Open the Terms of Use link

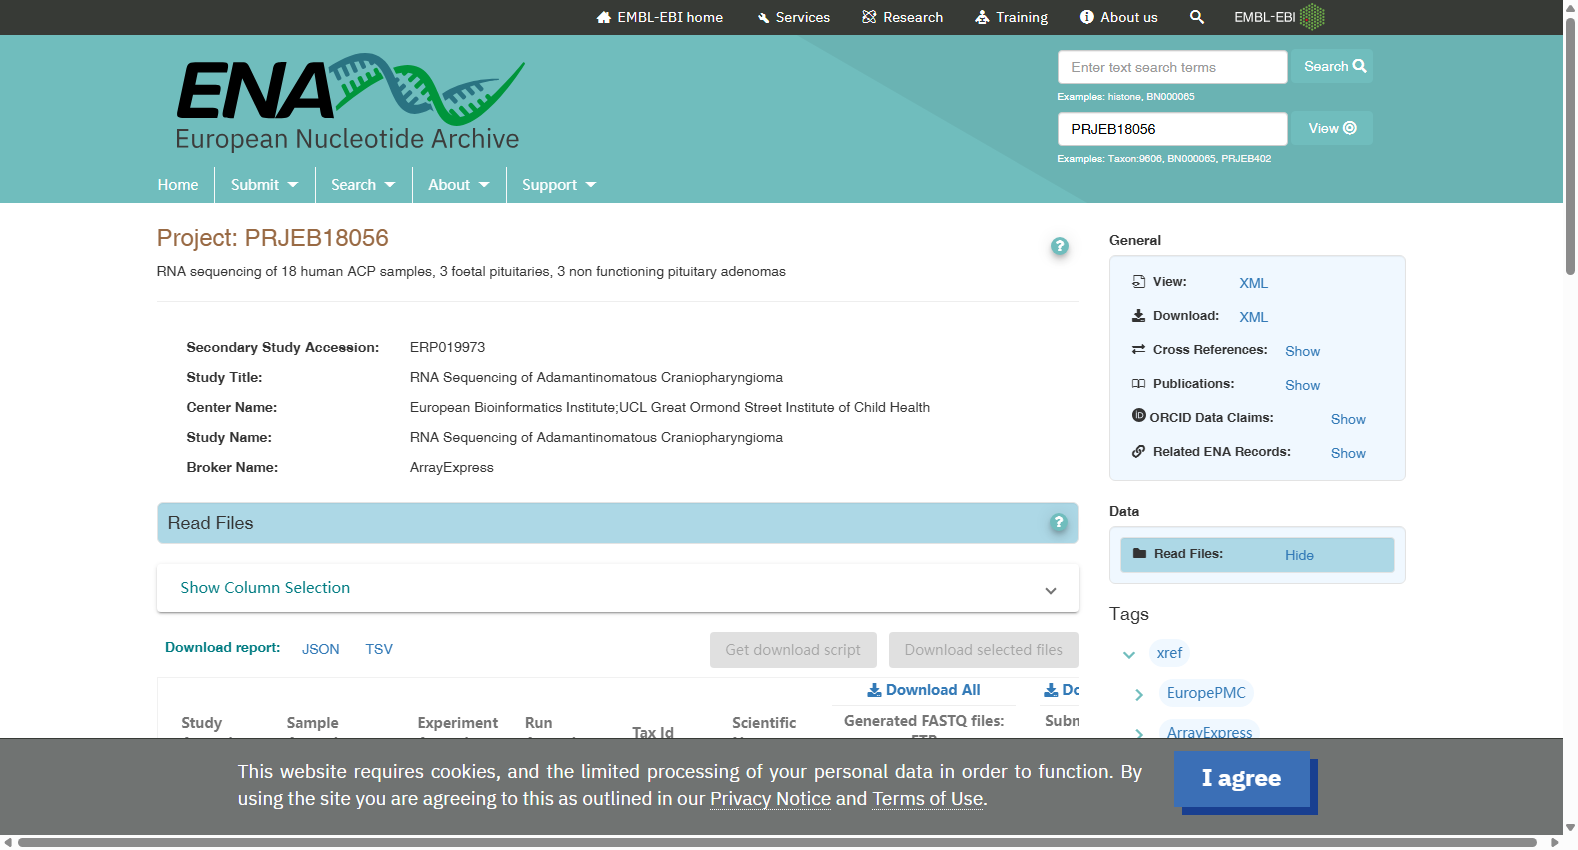928,799
